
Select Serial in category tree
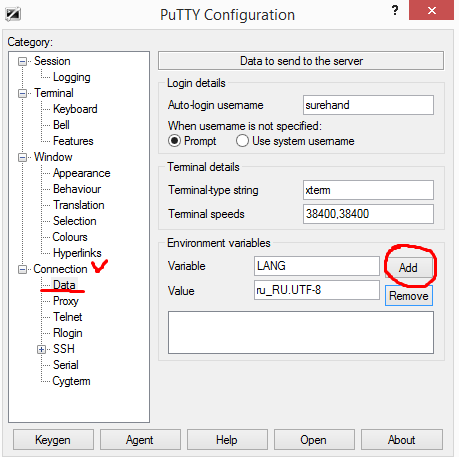click(x=66, y=365)
